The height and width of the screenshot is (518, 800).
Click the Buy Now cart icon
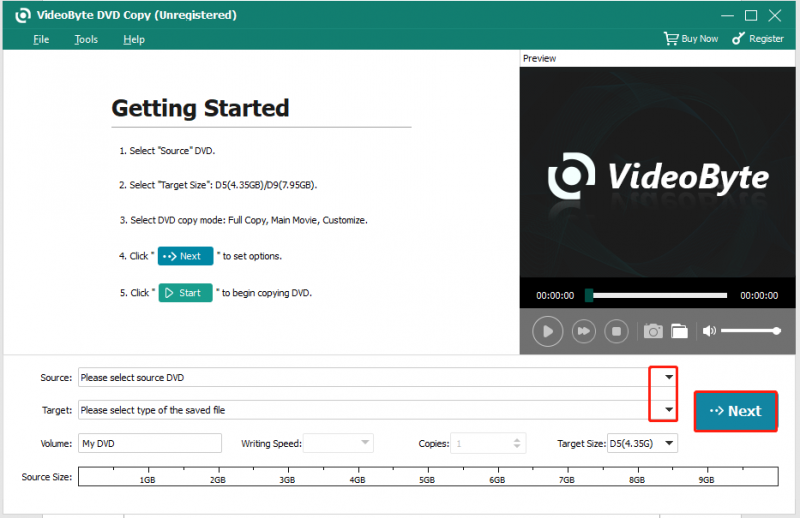tap(671, 38)
